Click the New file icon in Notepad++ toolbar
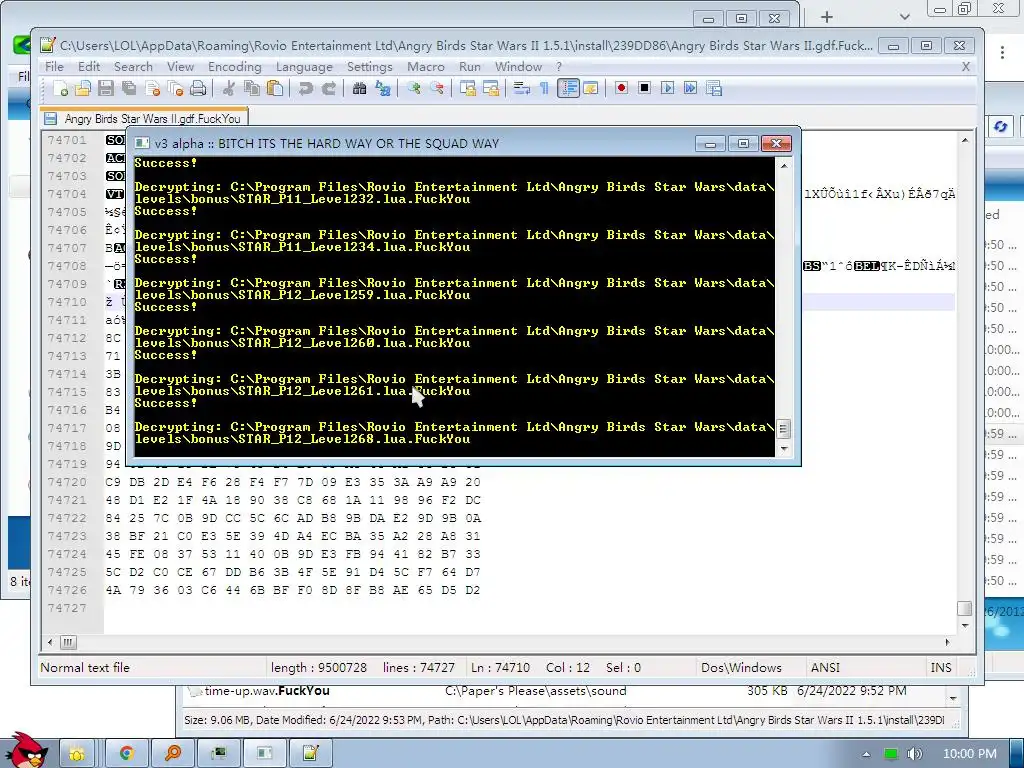Image resolution: width=1024 pixels, height=768 pixels. (60, 88)
